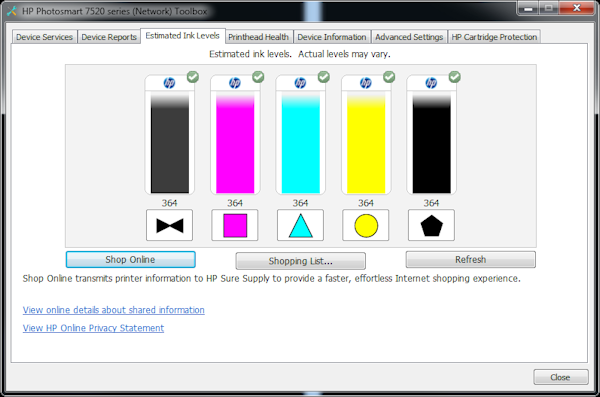The image size is (600, 397).
Task: View HP Online Privacy Statement link
Action: pyautogui.click(x=93, y=328)
